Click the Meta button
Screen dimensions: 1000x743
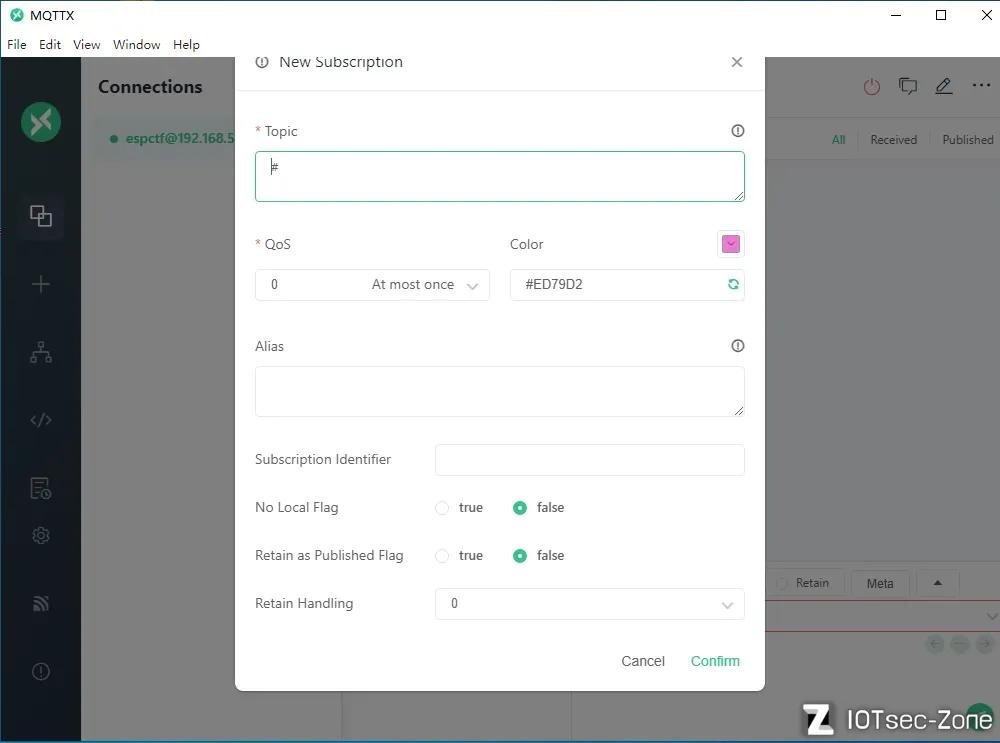coord(880,584)
